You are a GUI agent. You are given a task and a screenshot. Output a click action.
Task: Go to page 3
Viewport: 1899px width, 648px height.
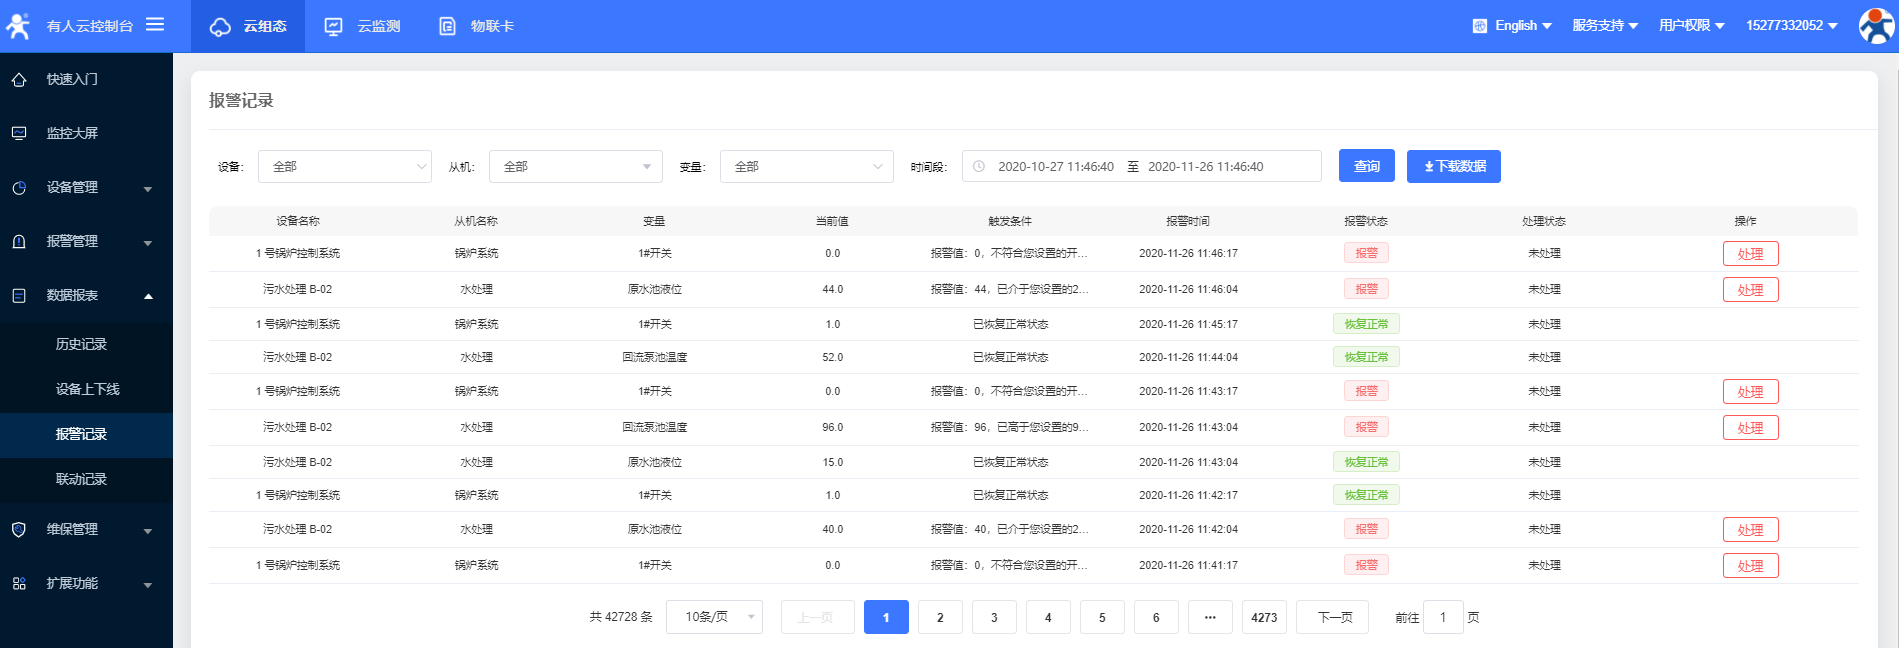pyautogui.click(x=994, y=617)
